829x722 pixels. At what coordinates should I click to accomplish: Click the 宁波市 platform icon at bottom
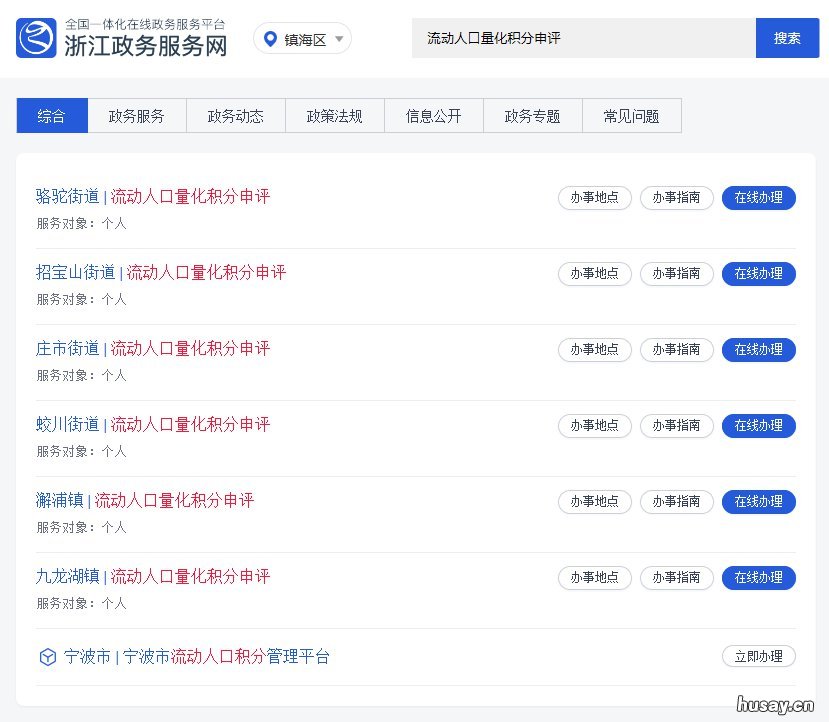point(47,657)
